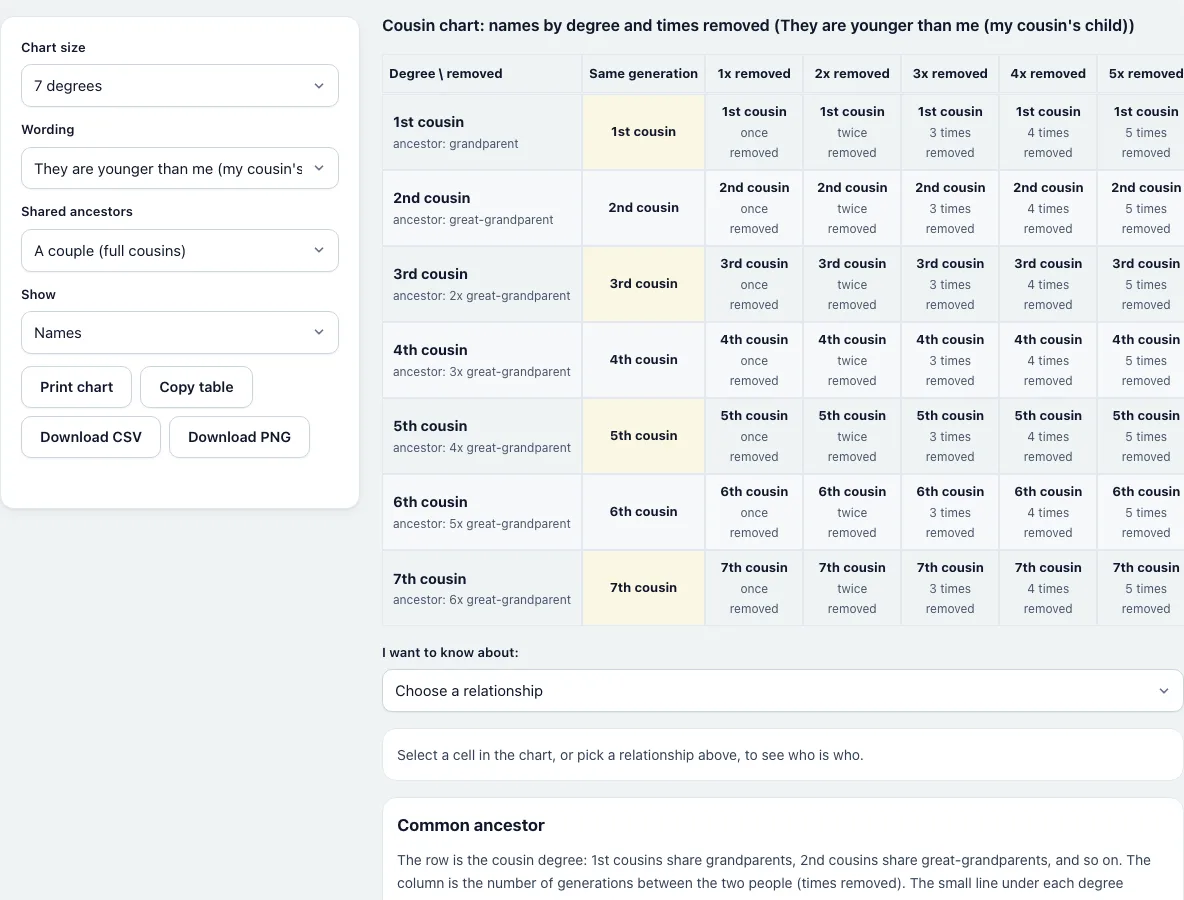Click the Download PNG button

tap(239, 437)
